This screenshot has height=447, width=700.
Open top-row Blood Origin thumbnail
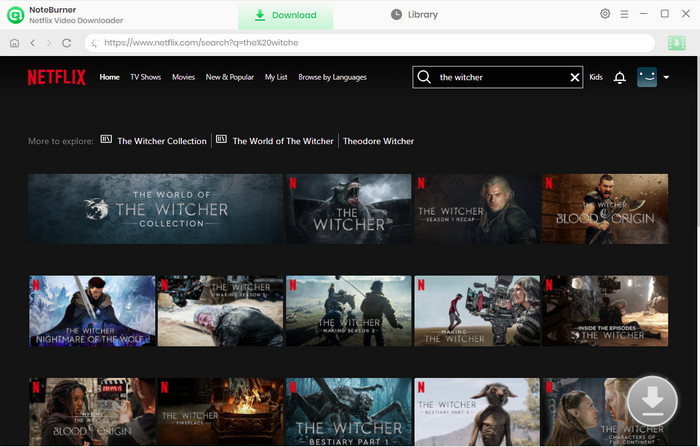(x=605, y=209)
